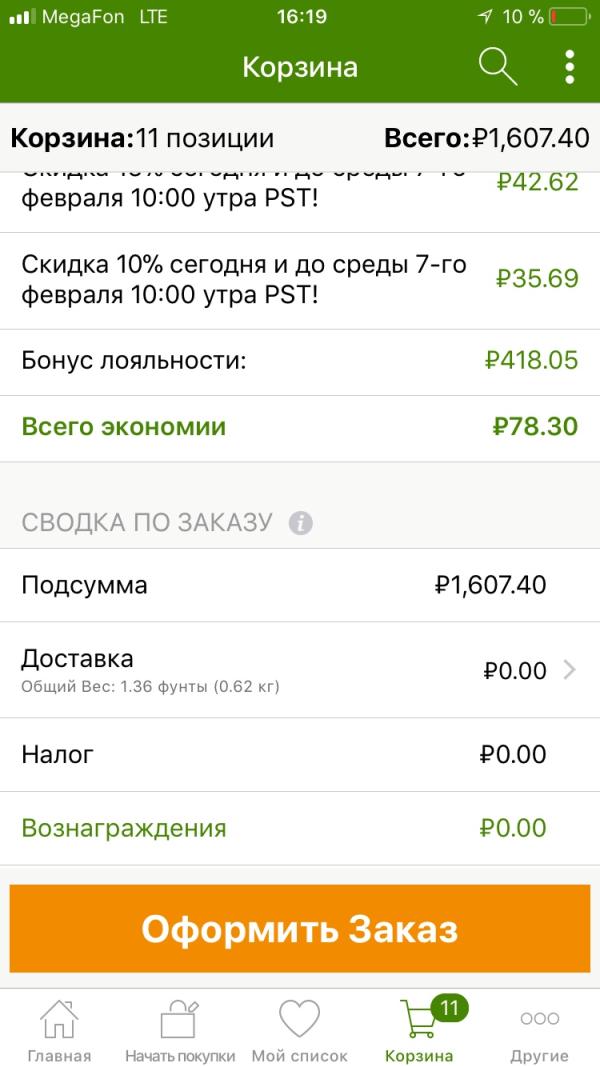
Task: Tap the ₽35.69 discount row
Action: click(x=300, y=280)
